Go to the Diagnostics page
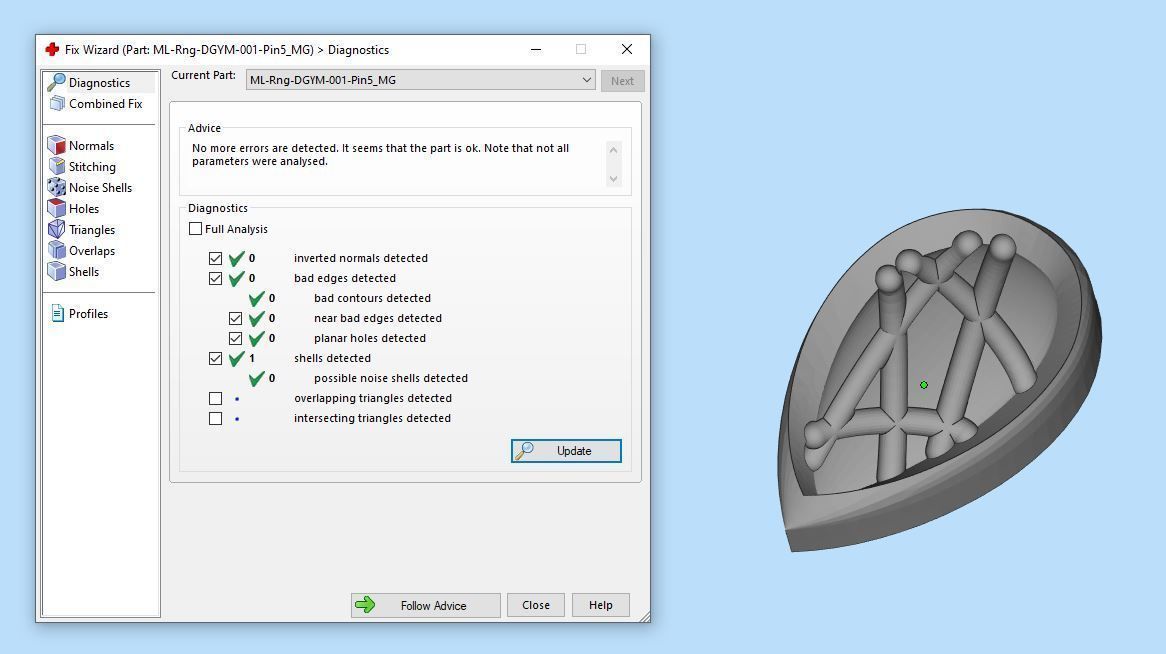This screenshot has width=1166, height=654. (100, 83)
